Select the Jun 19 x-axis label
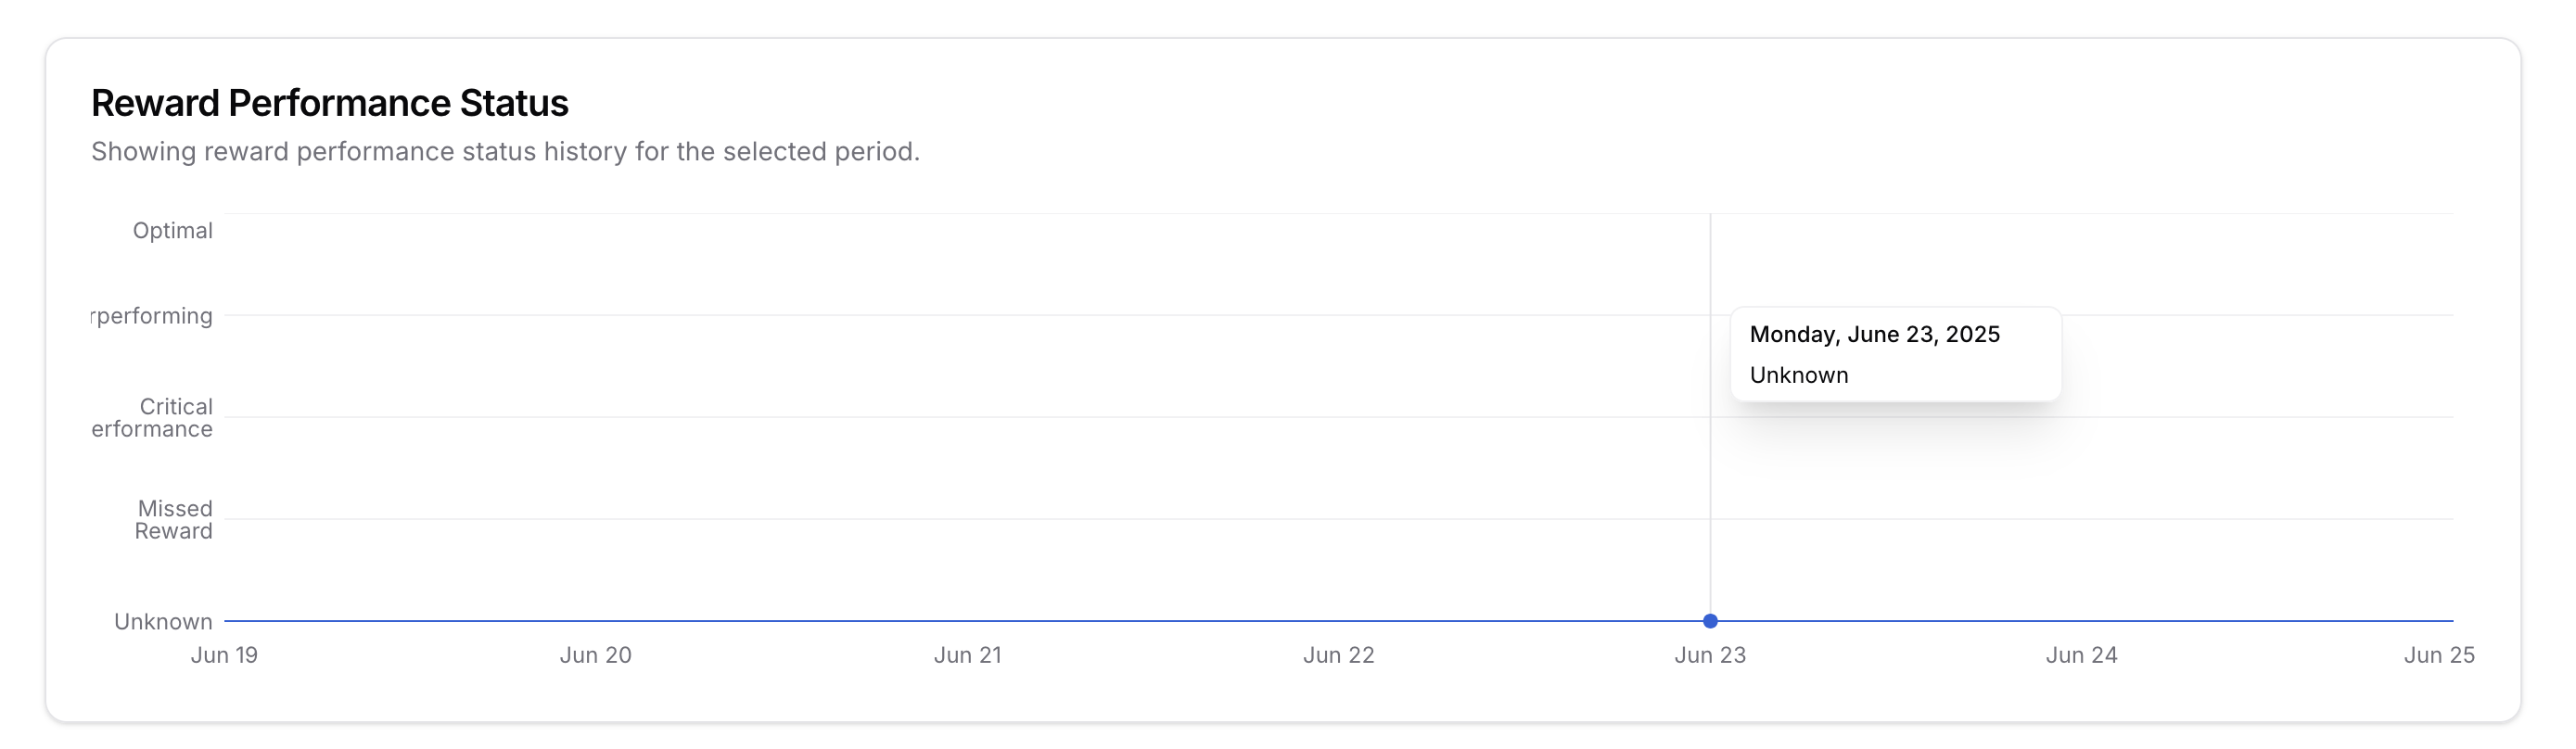Image resolution: width=2576 pixels, height=749 pixels. (224, 655)
